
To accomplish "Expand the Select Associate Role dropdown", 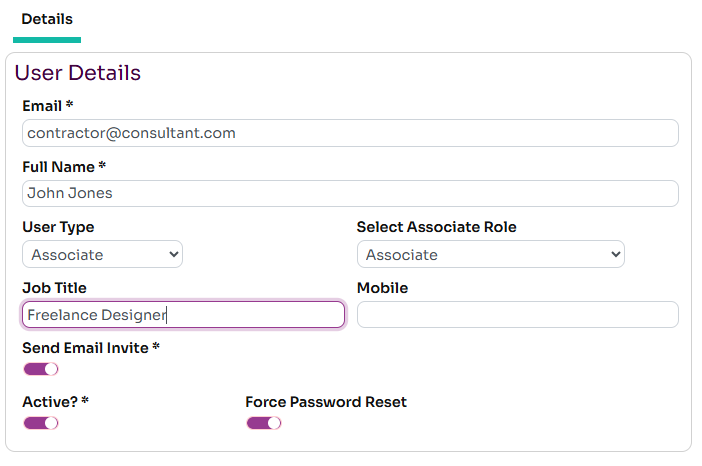I will (490, 255).
